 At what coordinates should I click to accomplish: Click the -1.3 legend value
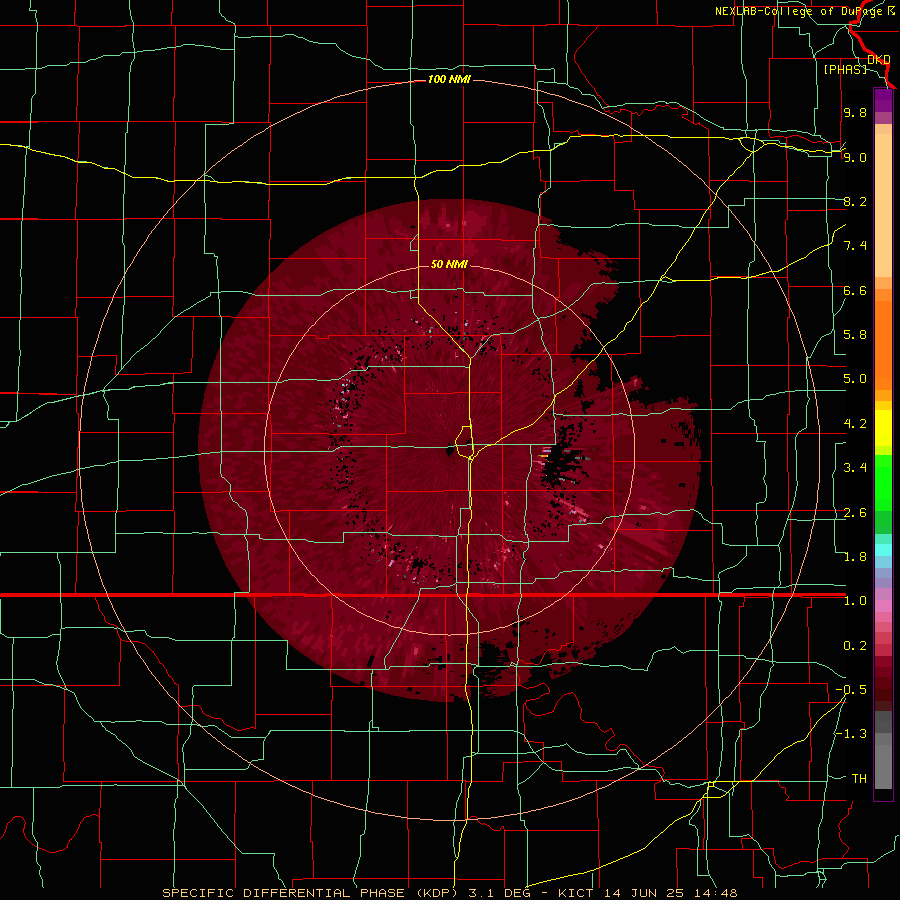(x=851, y=734)
